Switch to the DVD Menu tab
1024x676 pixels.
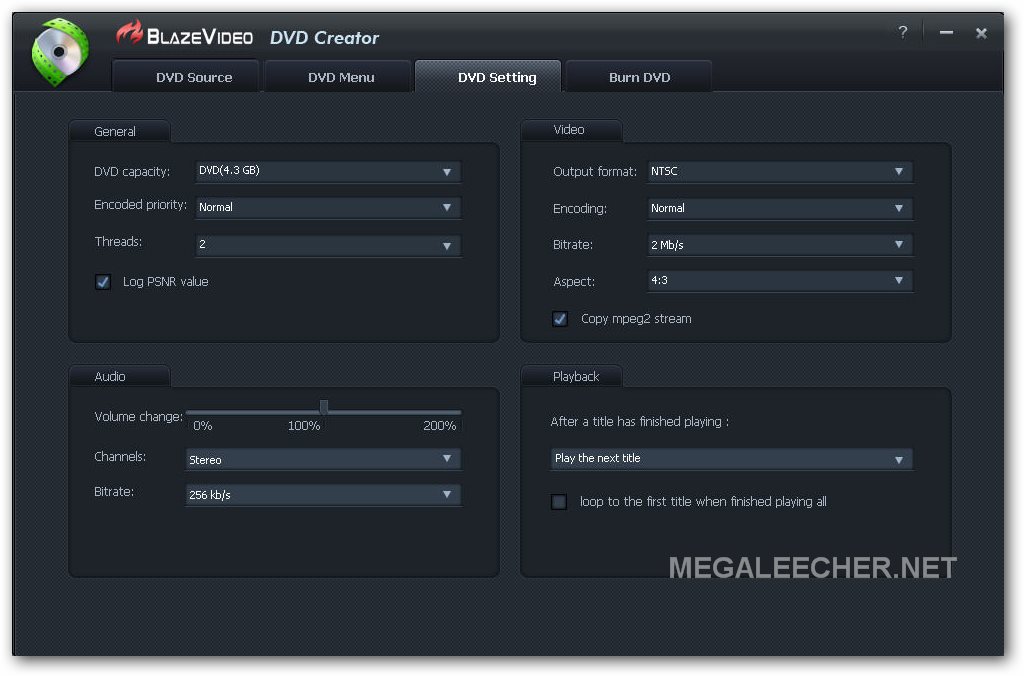tap(338, 76)
